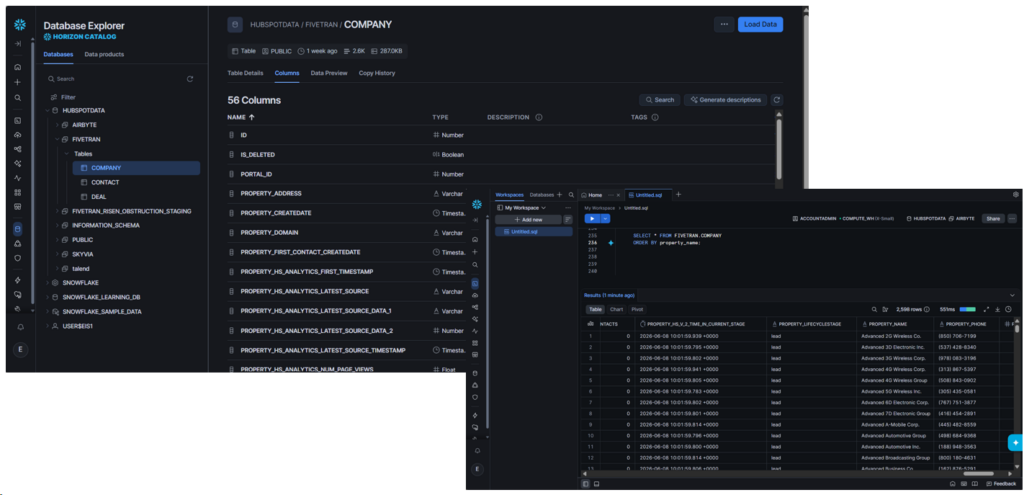The image size is (1024, 495).
Task: Click the 'Advanced 5G Wireless Inc.' cell
Action: [895, 391]
